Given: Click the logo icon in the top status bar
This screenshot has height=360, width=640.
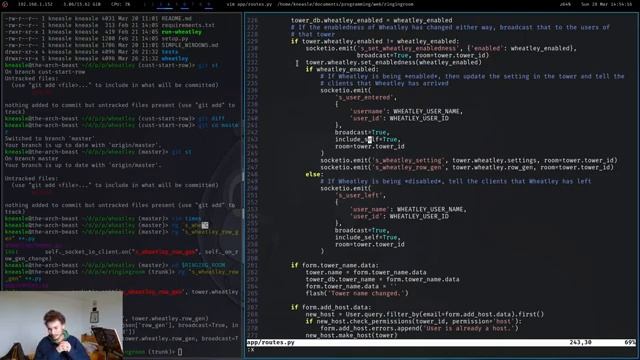Looking at the screenshot, I should coord(5,4).
